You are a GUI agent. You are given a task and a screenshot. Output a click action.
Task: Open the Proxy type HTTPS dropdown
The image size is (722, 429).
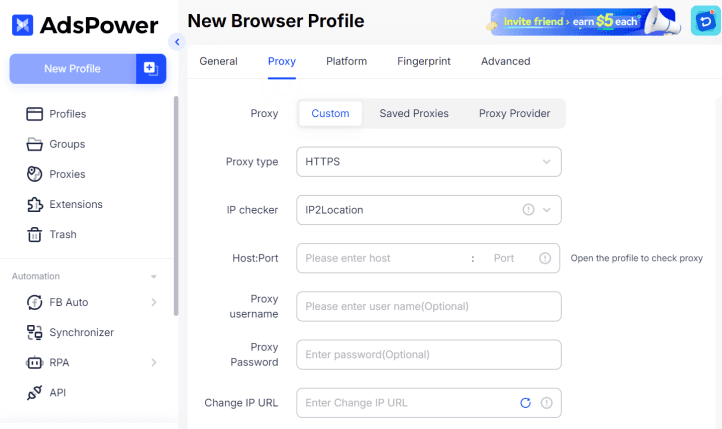click(x=428, y=162)
